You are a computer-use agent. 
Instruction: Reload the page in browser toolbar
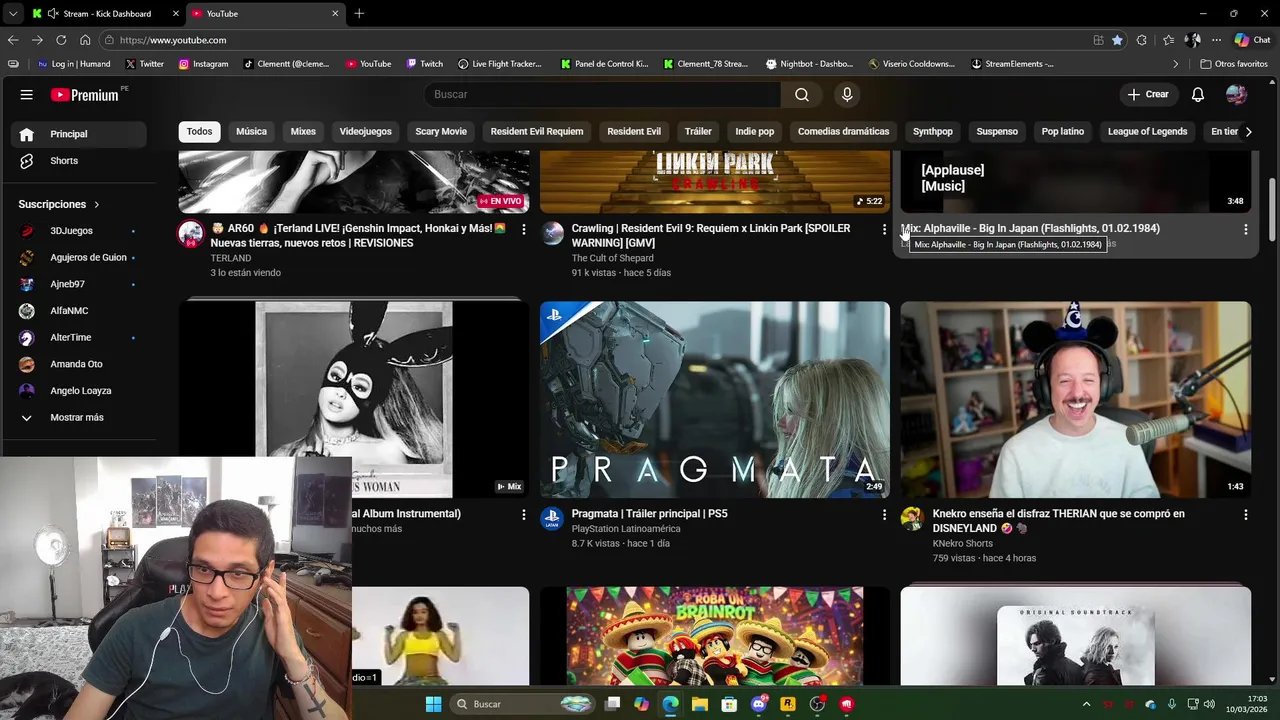61,40
